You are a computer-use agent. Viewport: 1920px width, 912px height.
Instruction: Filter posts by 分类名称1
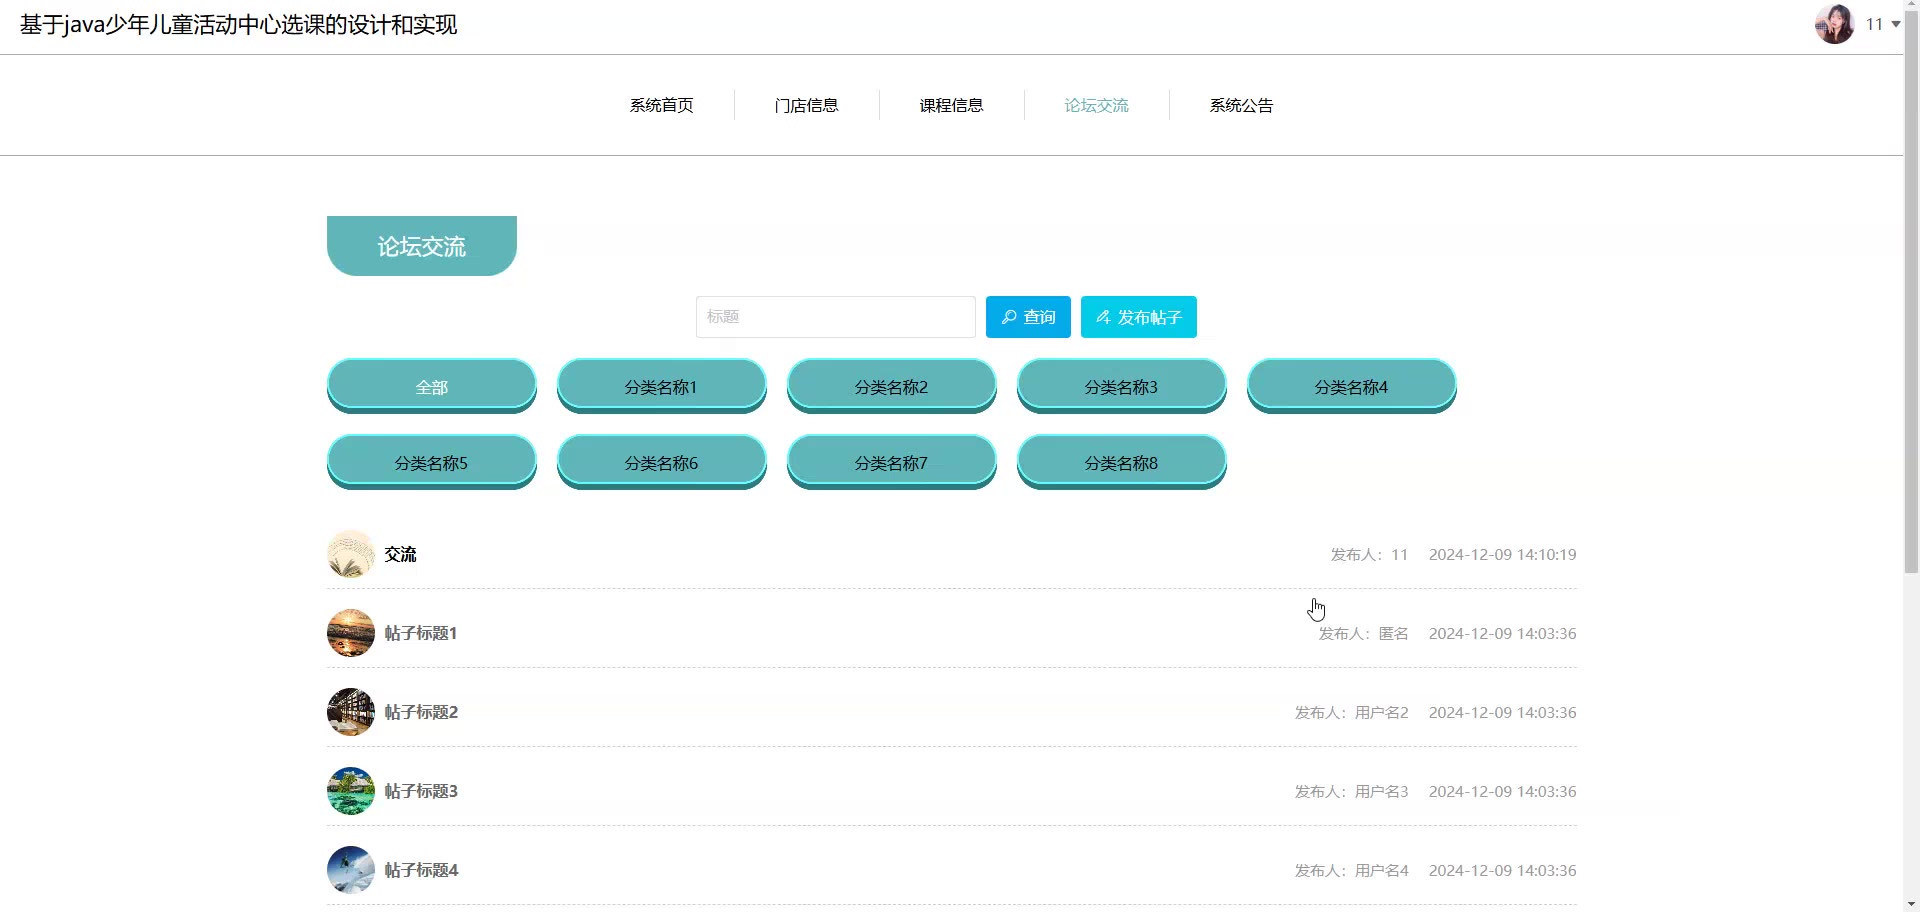[x=661, y=386]
